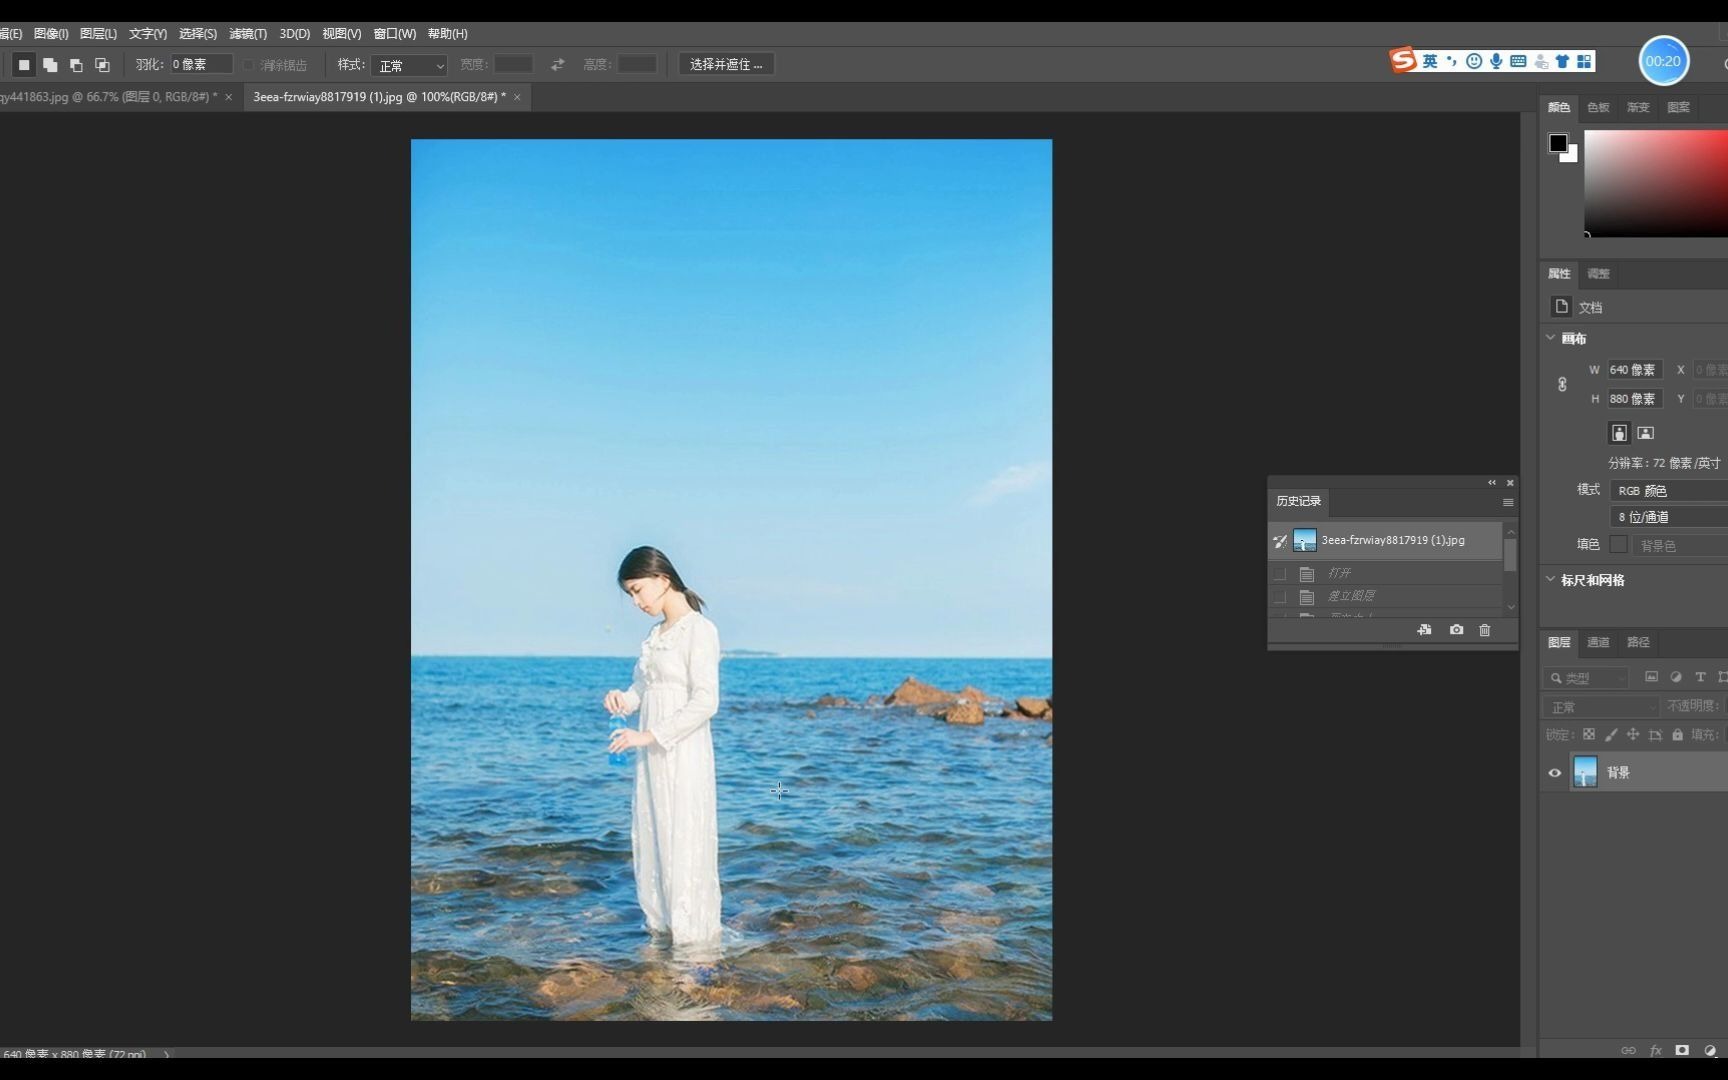This screenshot has width=1728, height=1080.
Task: Click the 羽化 feather input field
Action: [x=201, y=65]
